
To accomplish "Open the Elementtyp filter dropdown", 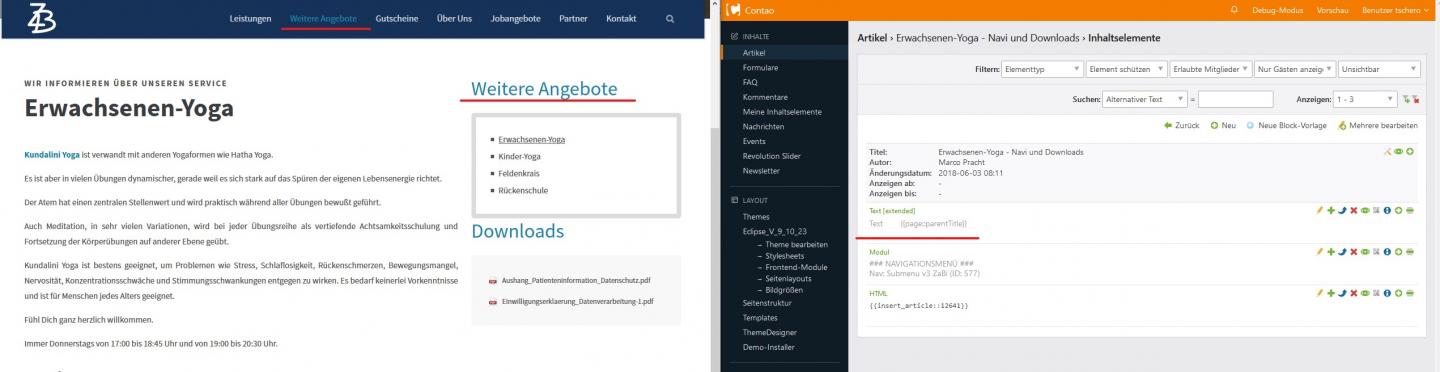I will (x=1043, y=69).
